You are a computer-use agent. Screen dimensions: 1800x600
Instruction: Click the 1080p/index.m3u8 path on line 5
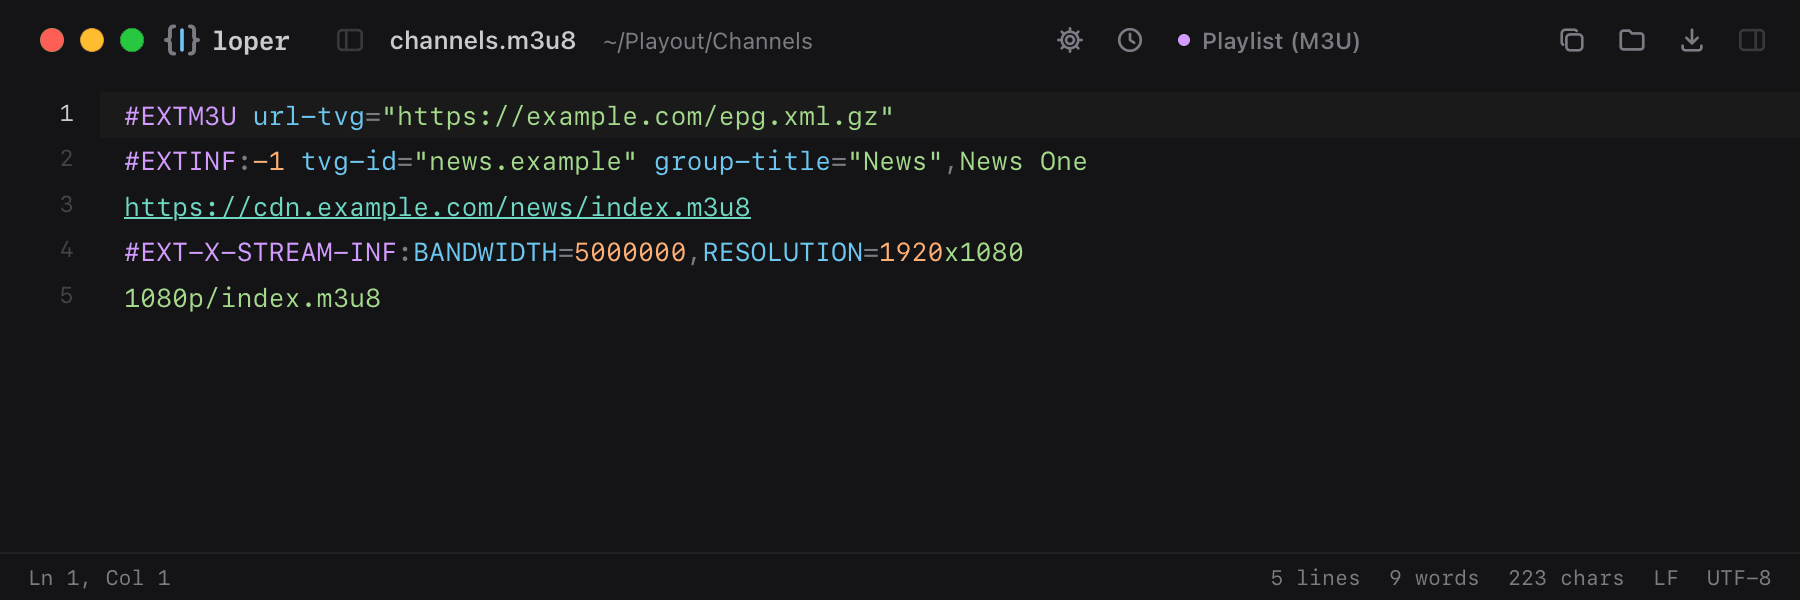252,298
